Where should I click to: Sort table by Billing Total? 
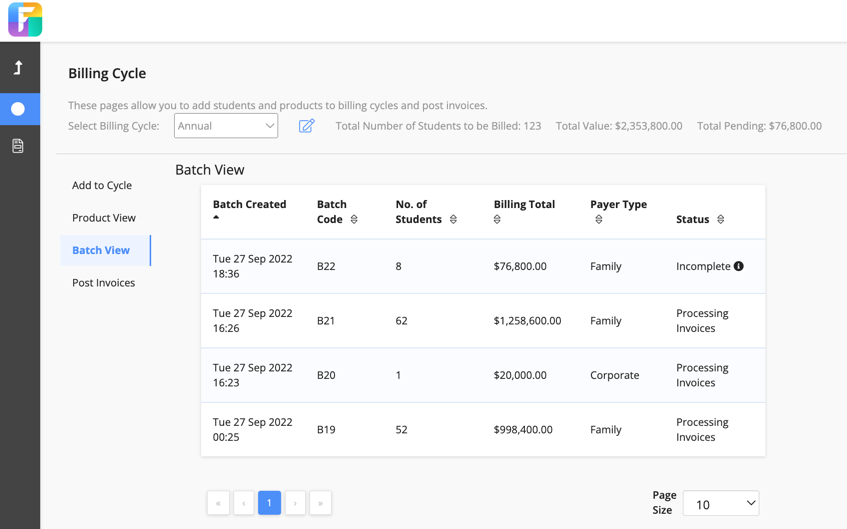[x=497, y=219]
